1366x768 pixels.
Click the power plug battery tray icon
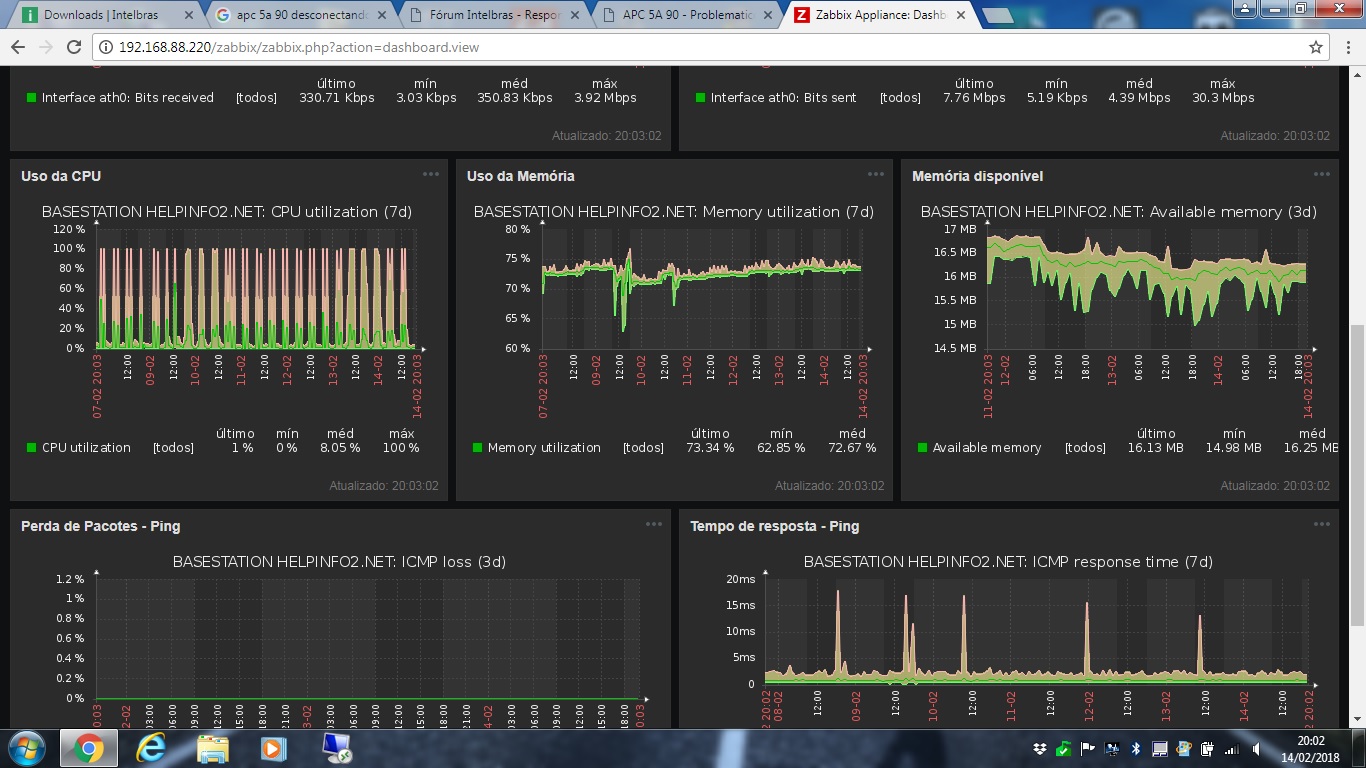click(x=1208, y=748)
